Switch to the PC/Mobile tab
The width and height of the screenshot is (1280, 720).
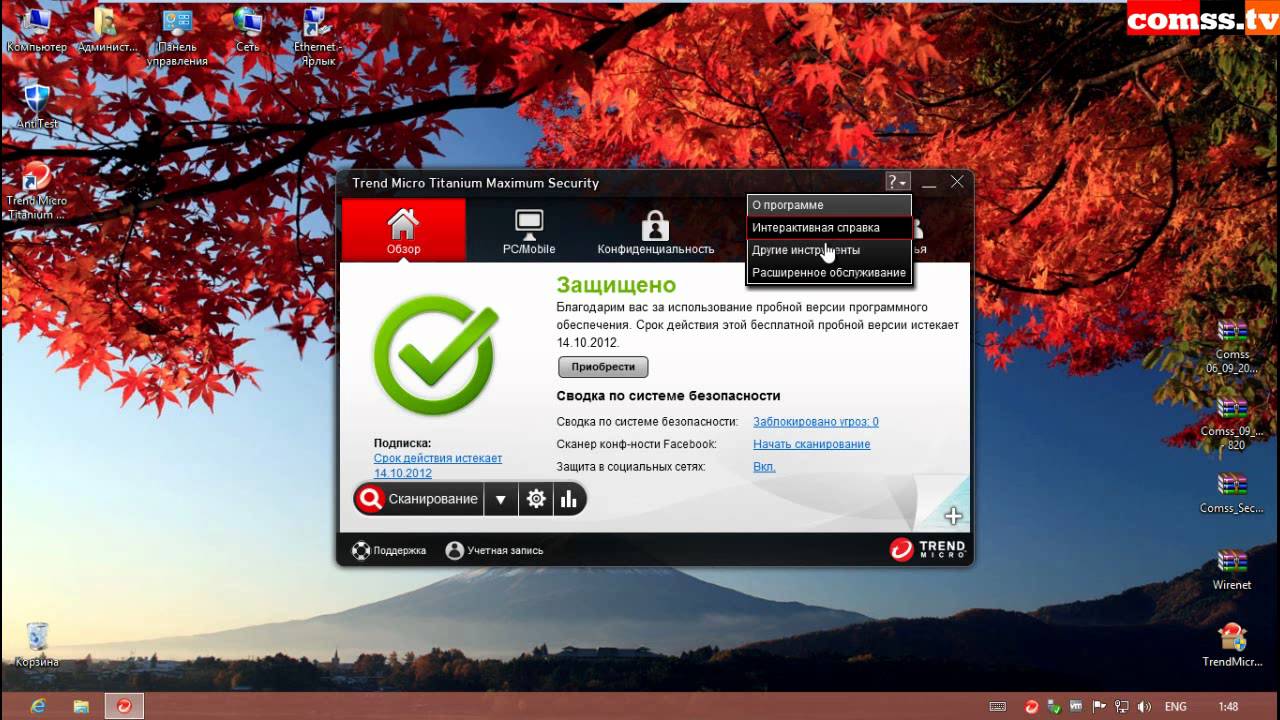[x=528, y=231]
